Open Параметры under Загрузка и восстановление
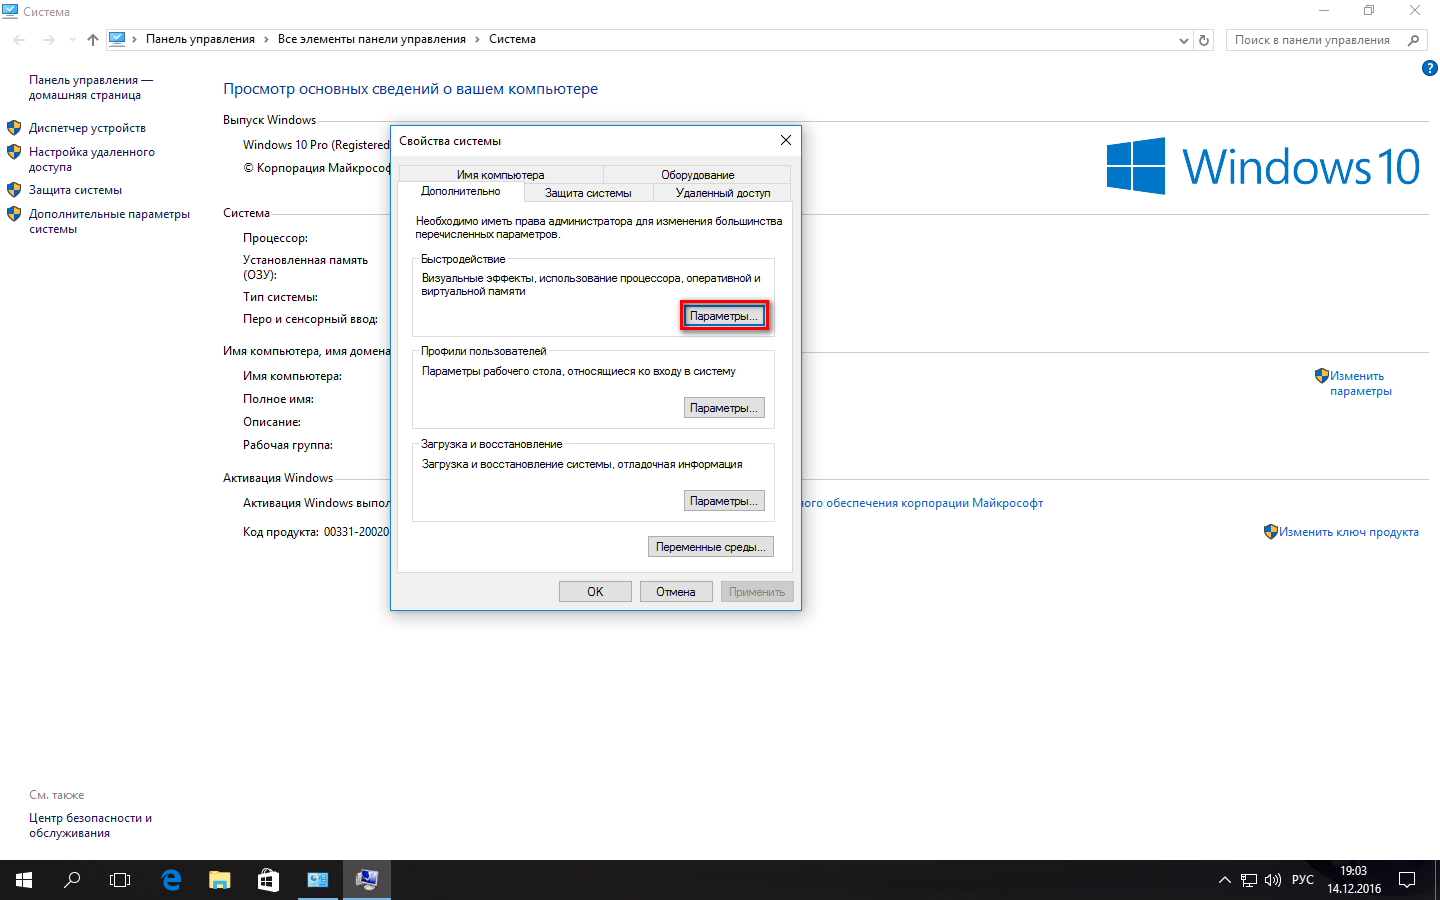The height and width of the screenshot is (900, 1440). [x=724, y=501]
